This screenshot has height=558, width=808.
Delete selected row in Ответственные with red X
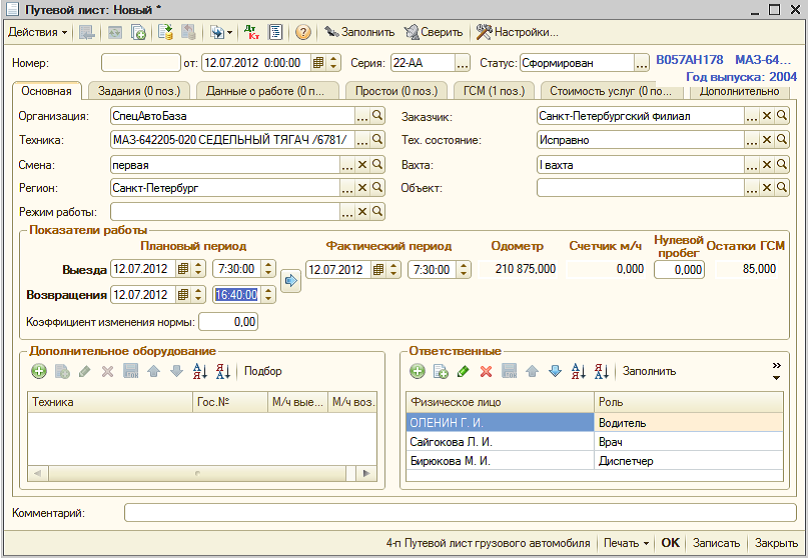click(x=486, y=371)
